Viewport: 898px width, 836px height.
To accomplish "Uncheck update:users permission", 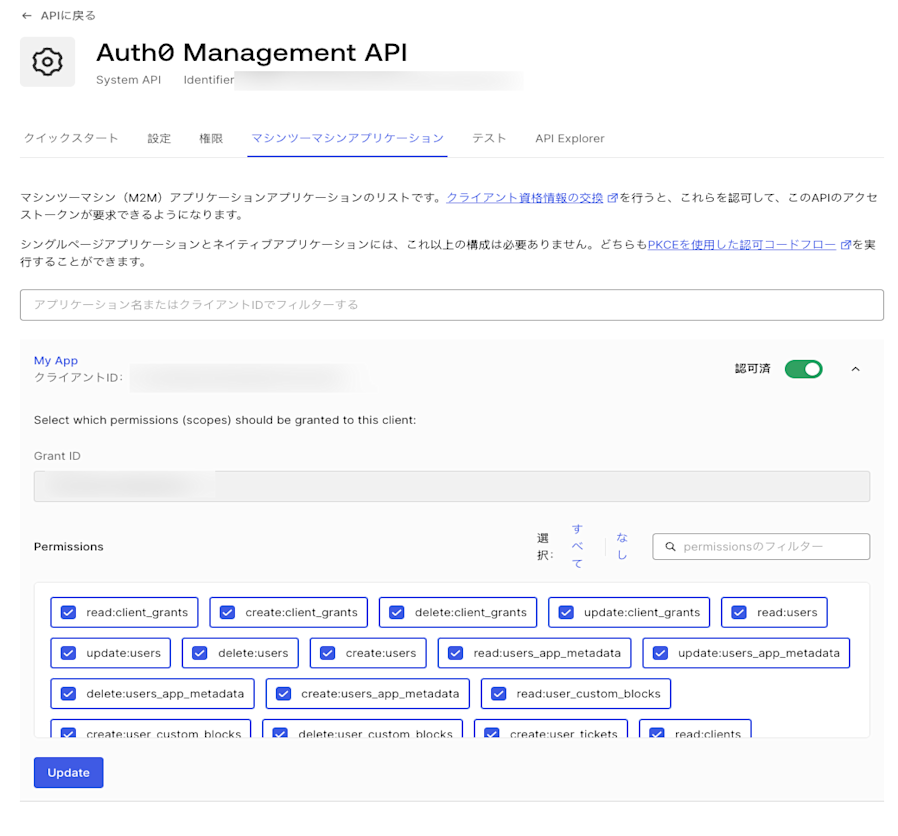I will 68,653.
